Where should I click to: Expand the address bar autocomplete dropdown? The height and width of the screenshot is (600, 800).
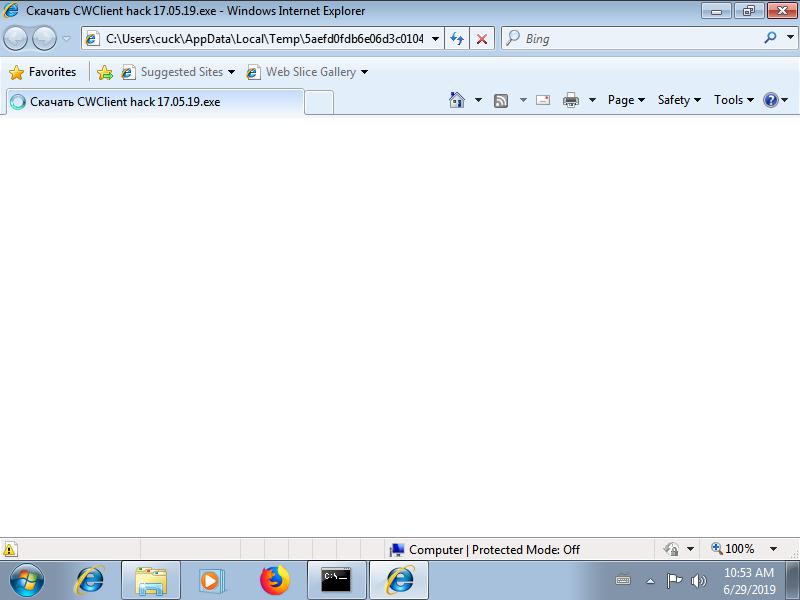click(x=435, y=39)
